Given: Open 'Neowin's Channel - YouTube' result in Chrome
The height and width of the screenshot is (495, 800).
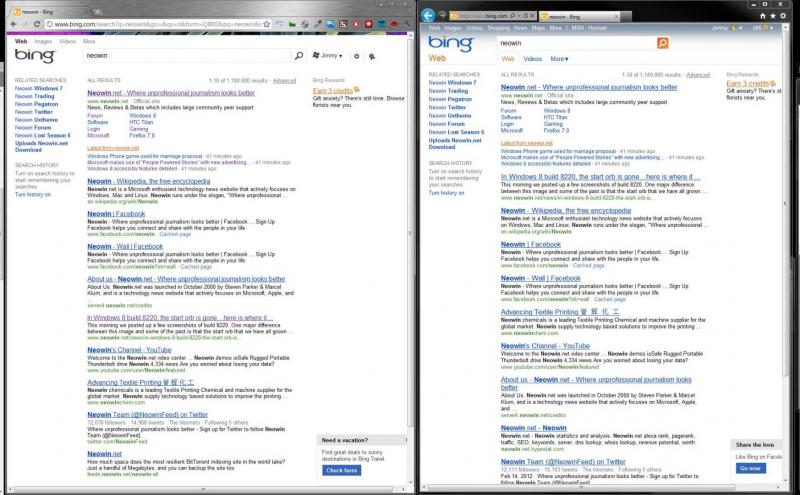Looking at the screenshot, I should pos(129,350).
